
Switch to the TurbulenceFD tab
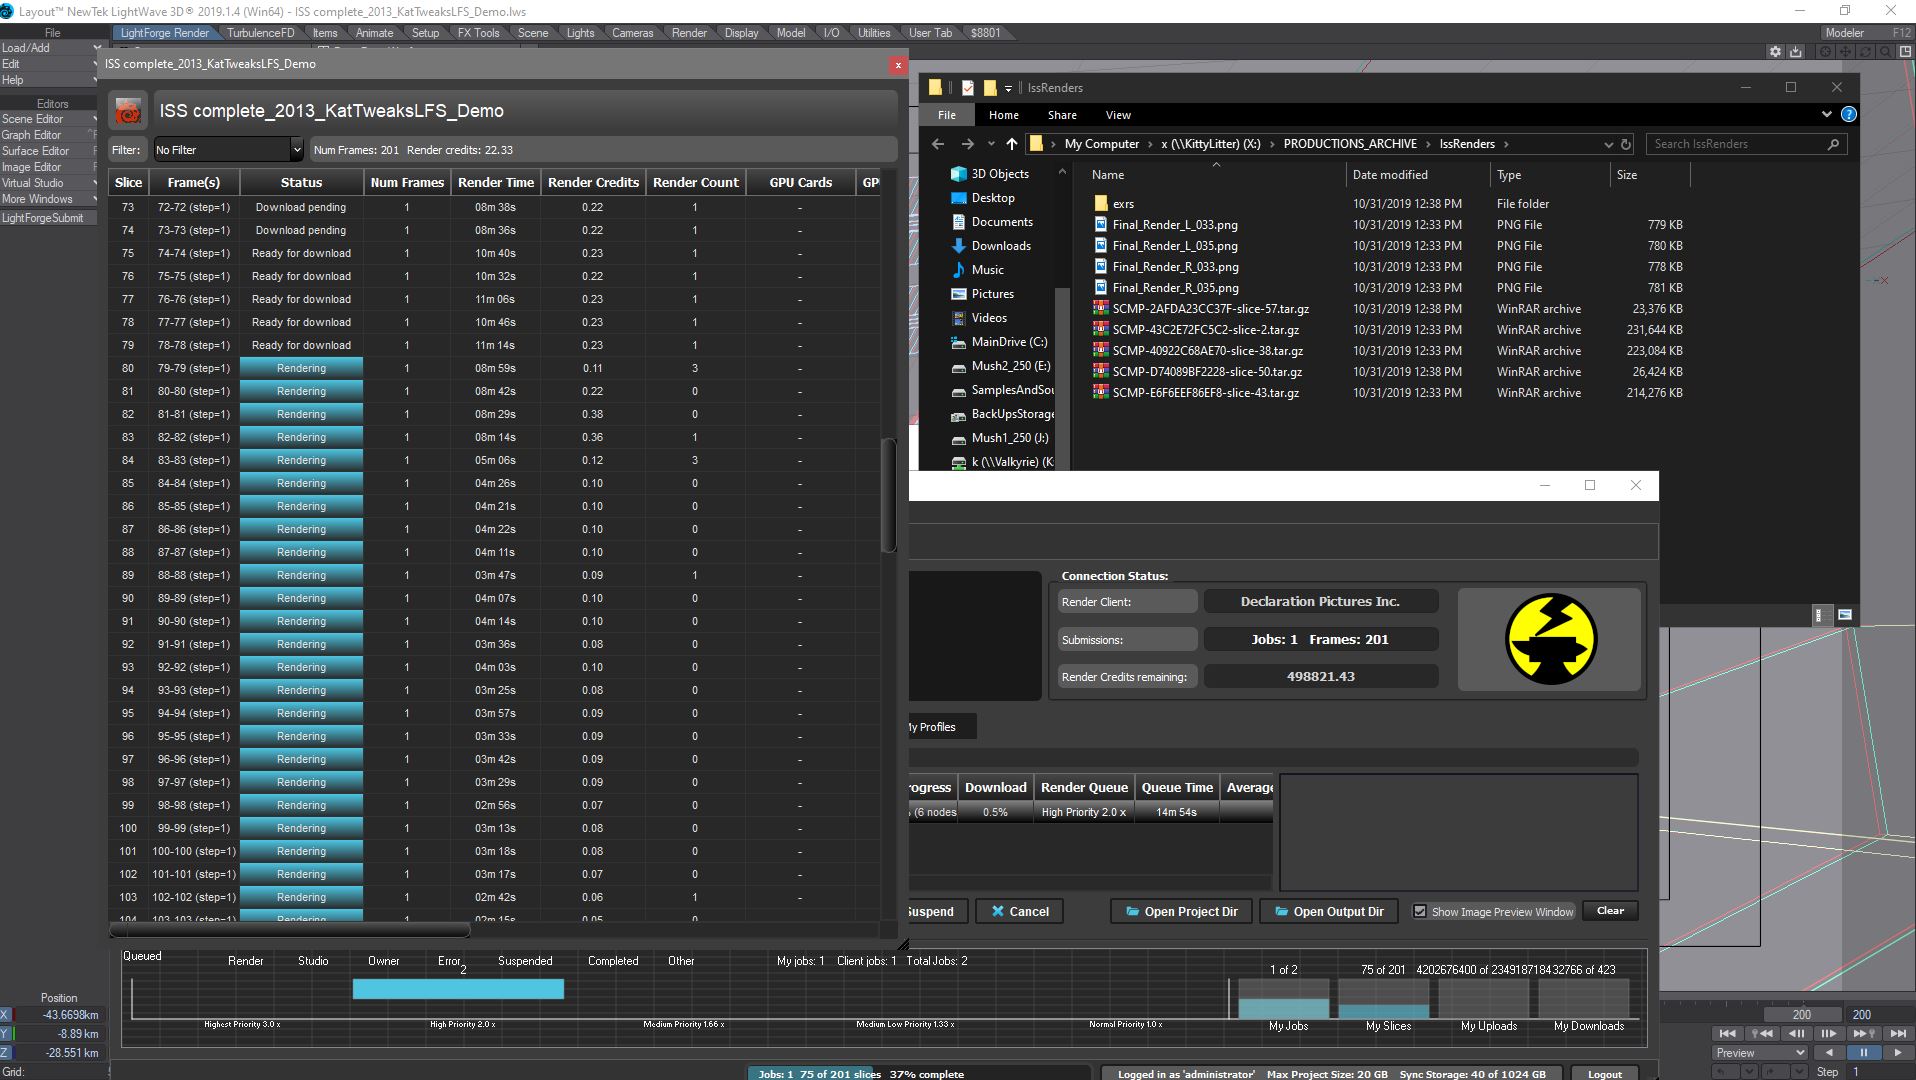[260, 33]
